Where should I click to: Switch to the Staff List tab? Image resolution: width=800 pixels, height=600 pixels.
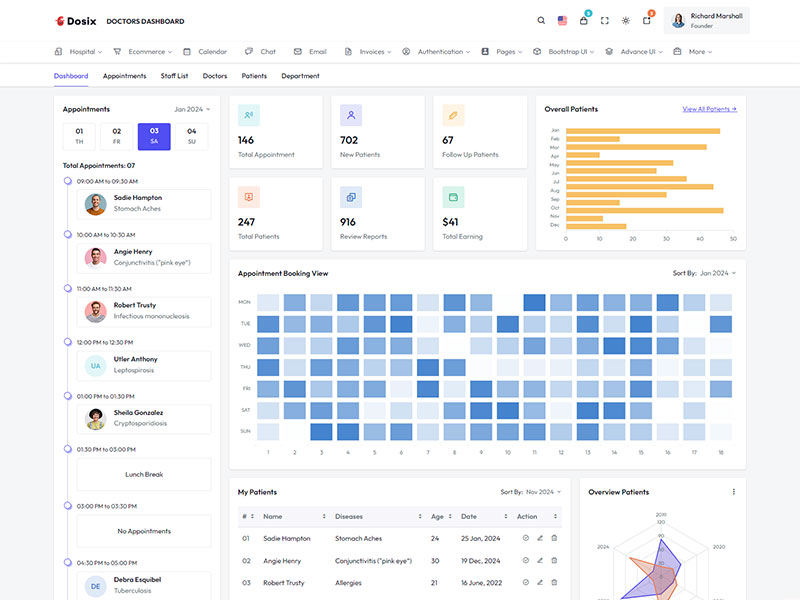173,75
